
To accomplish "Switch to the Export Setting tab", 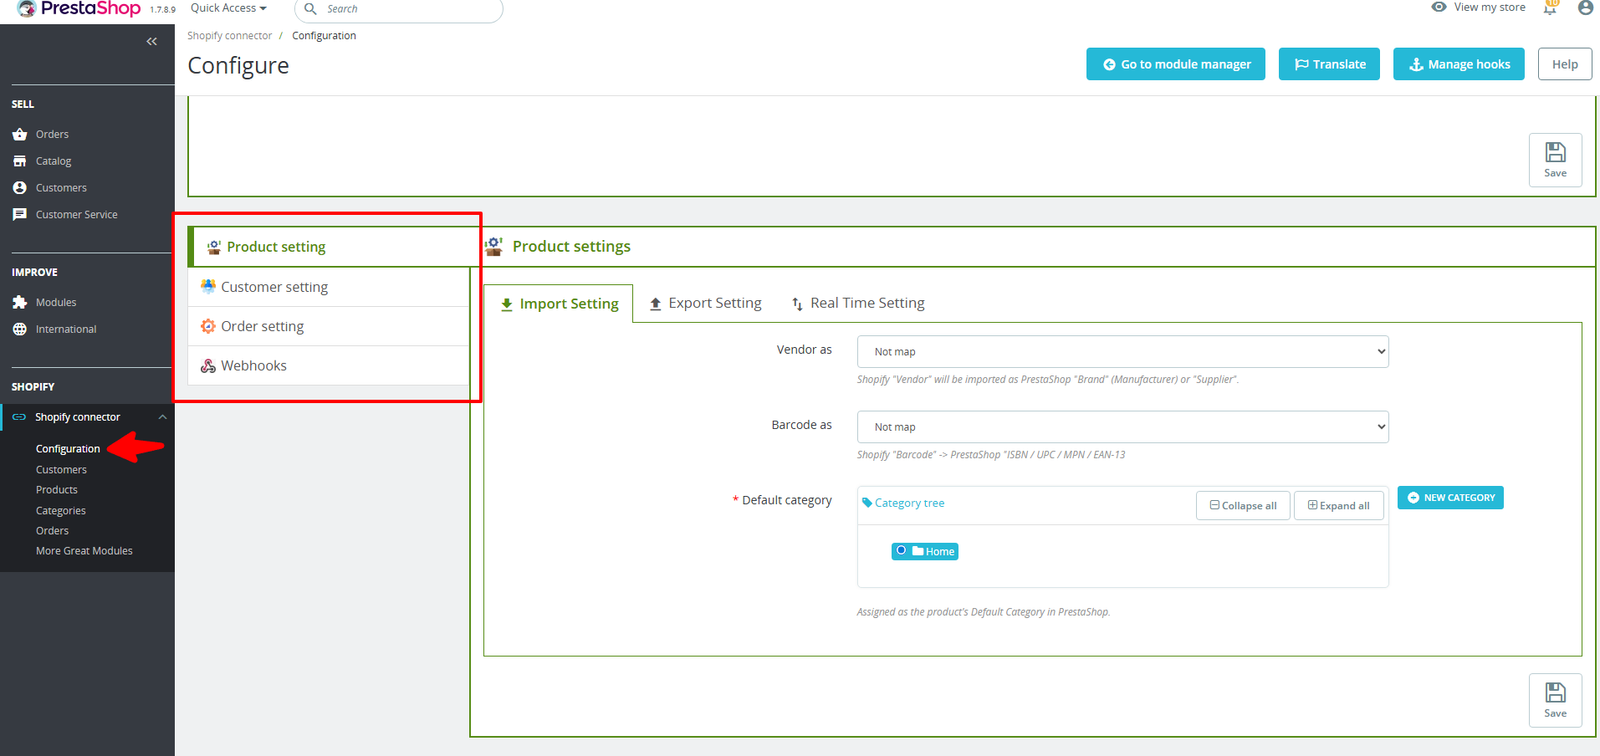I will [705, 303].
